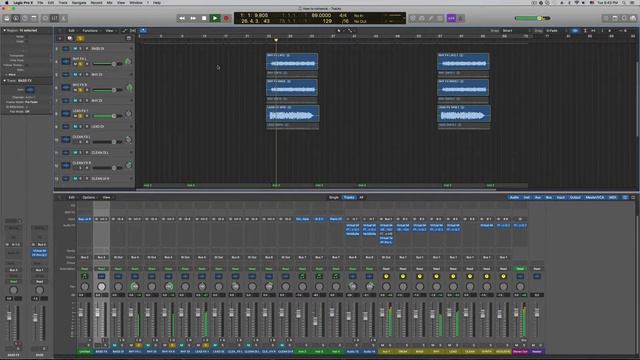Open the Loop Browser icon

pyautogui.click(x=624, y=18)
